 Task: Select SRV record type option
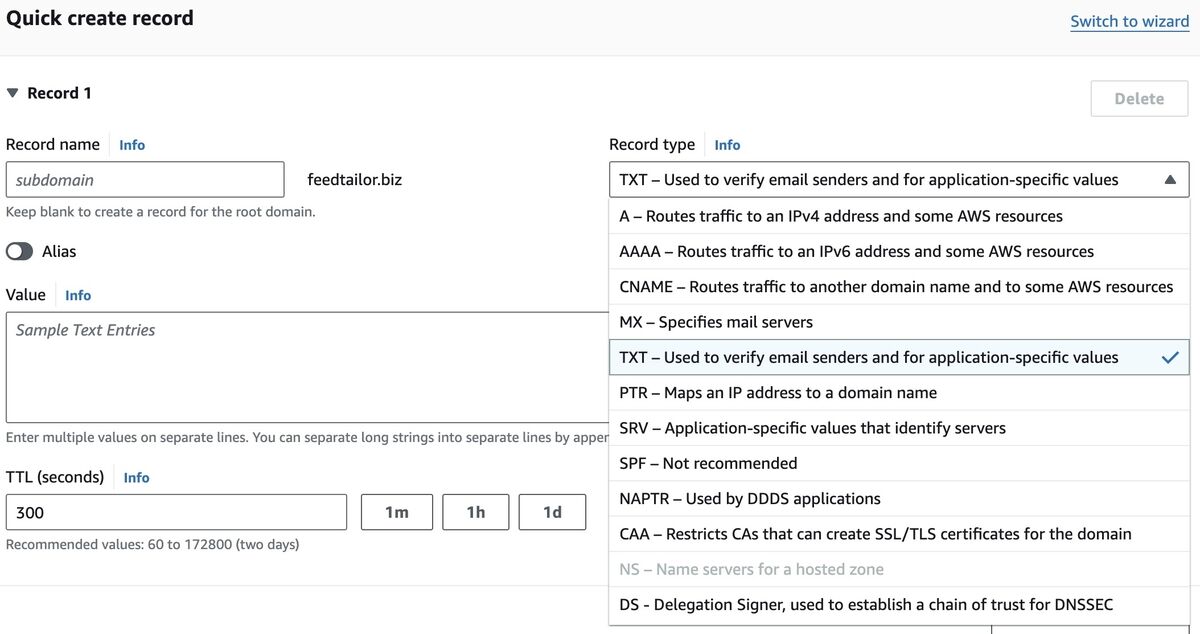pos(899,428)
